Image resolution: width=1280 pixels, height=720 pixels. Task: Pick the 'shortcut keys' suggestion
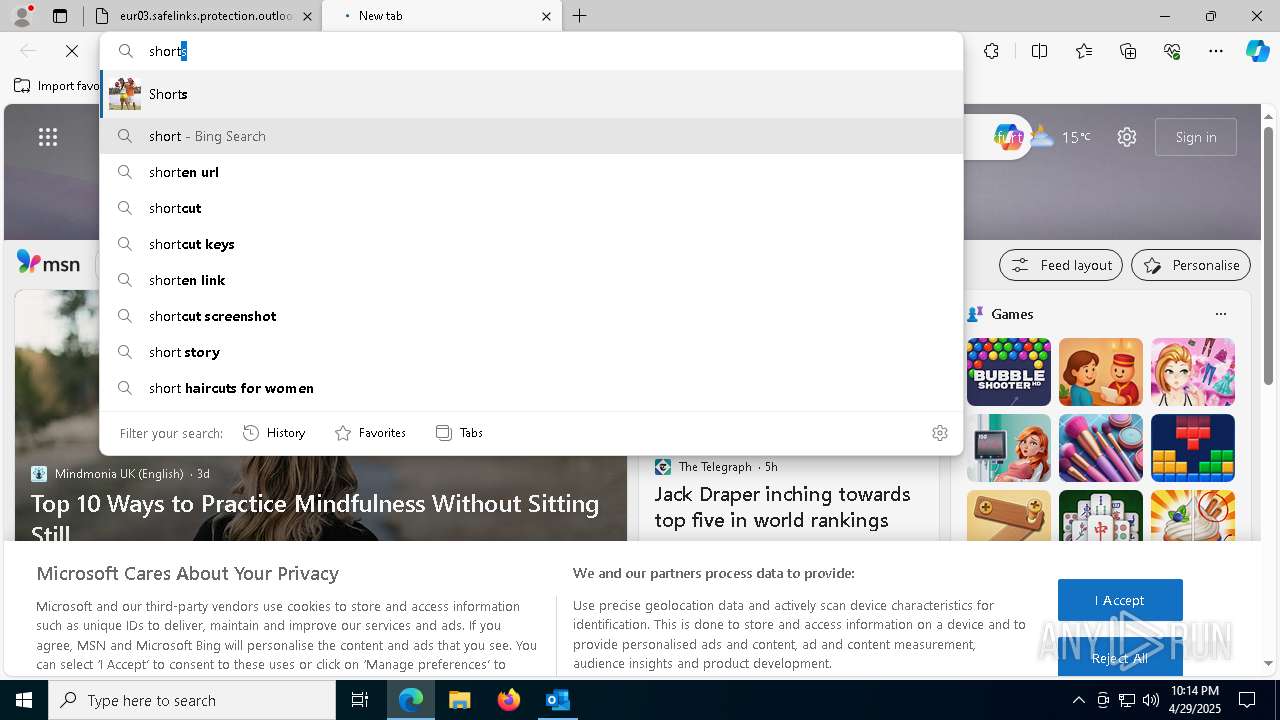point(531,244)
